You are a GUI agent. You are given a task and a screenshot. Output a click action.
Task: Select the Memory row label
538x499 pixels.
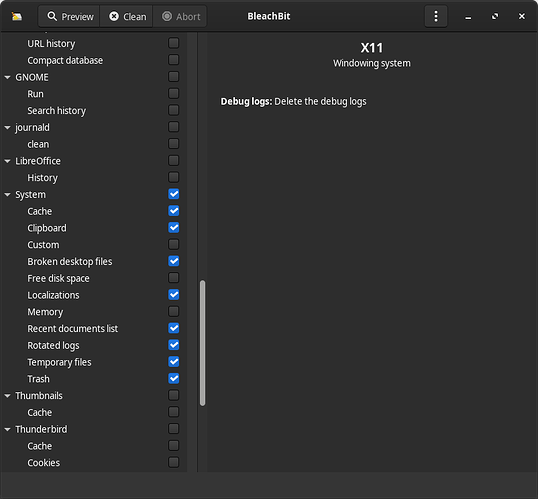(x=45, y=312)
